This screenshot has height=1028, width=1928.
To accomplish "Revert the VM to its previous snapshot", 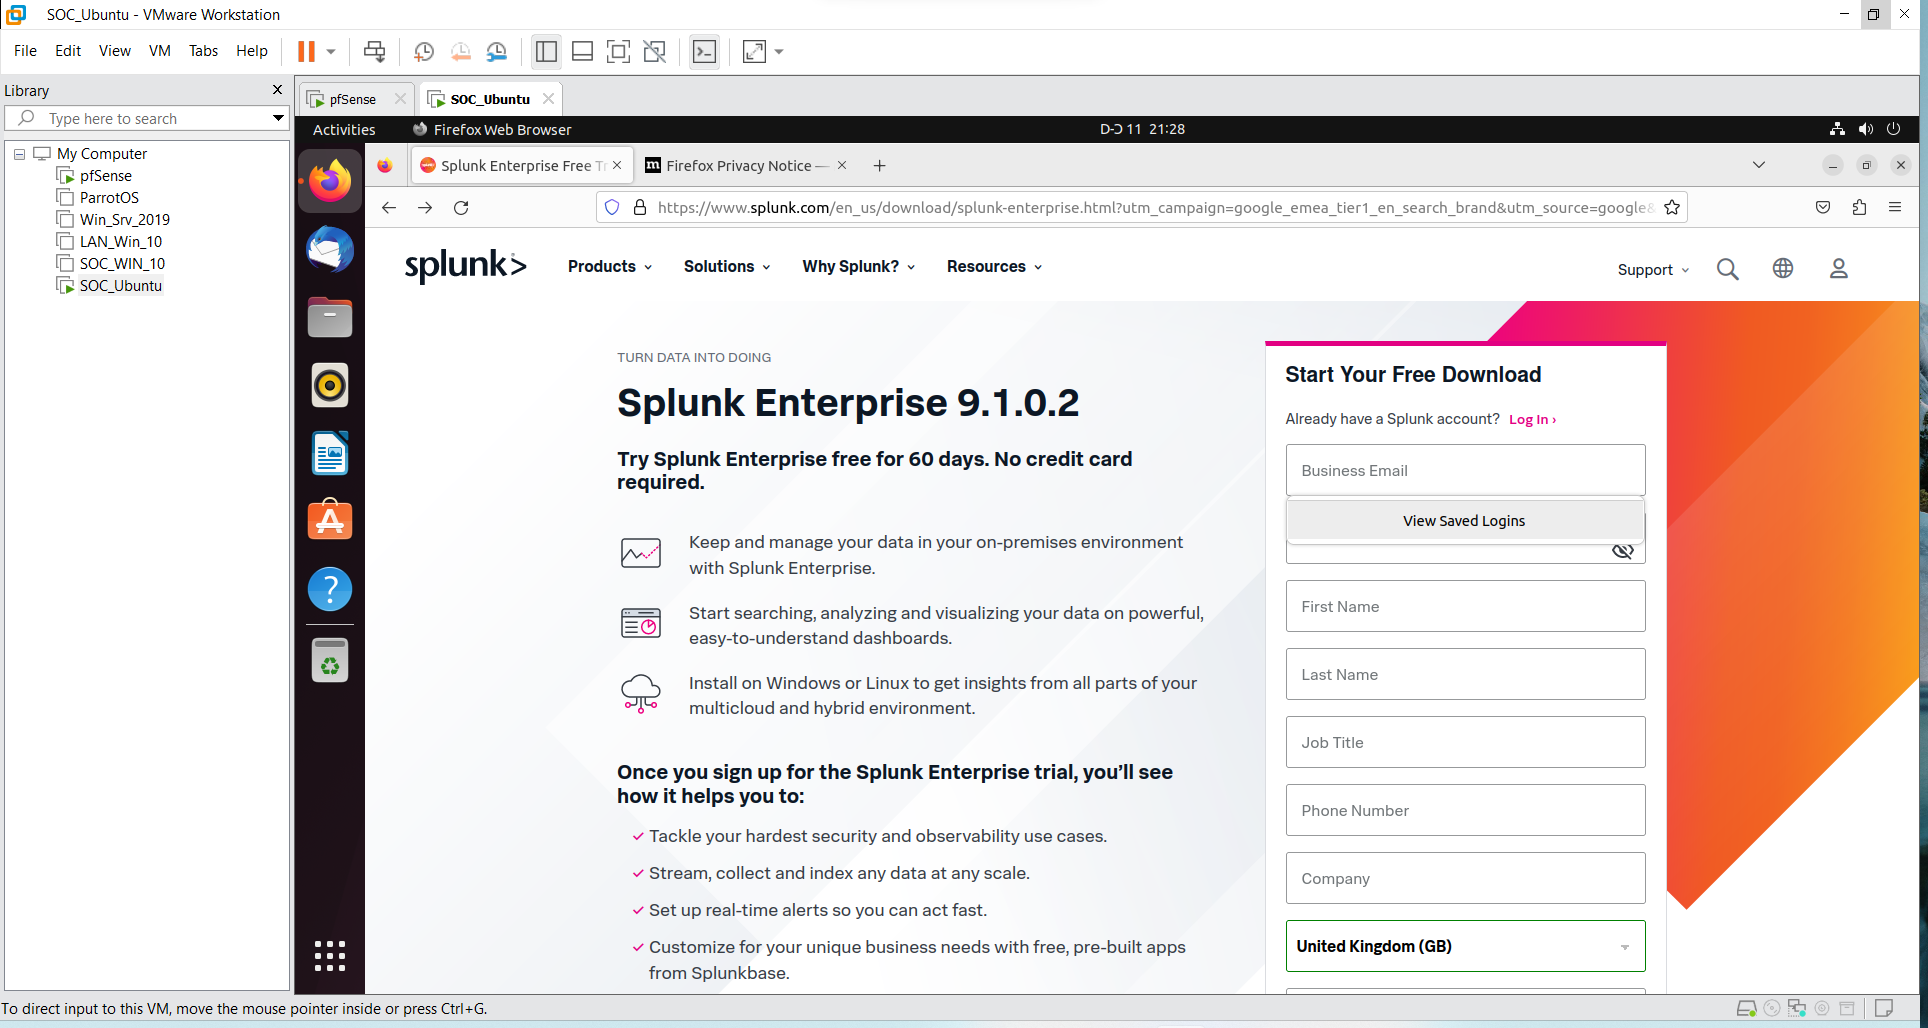I will coord(460,51).
